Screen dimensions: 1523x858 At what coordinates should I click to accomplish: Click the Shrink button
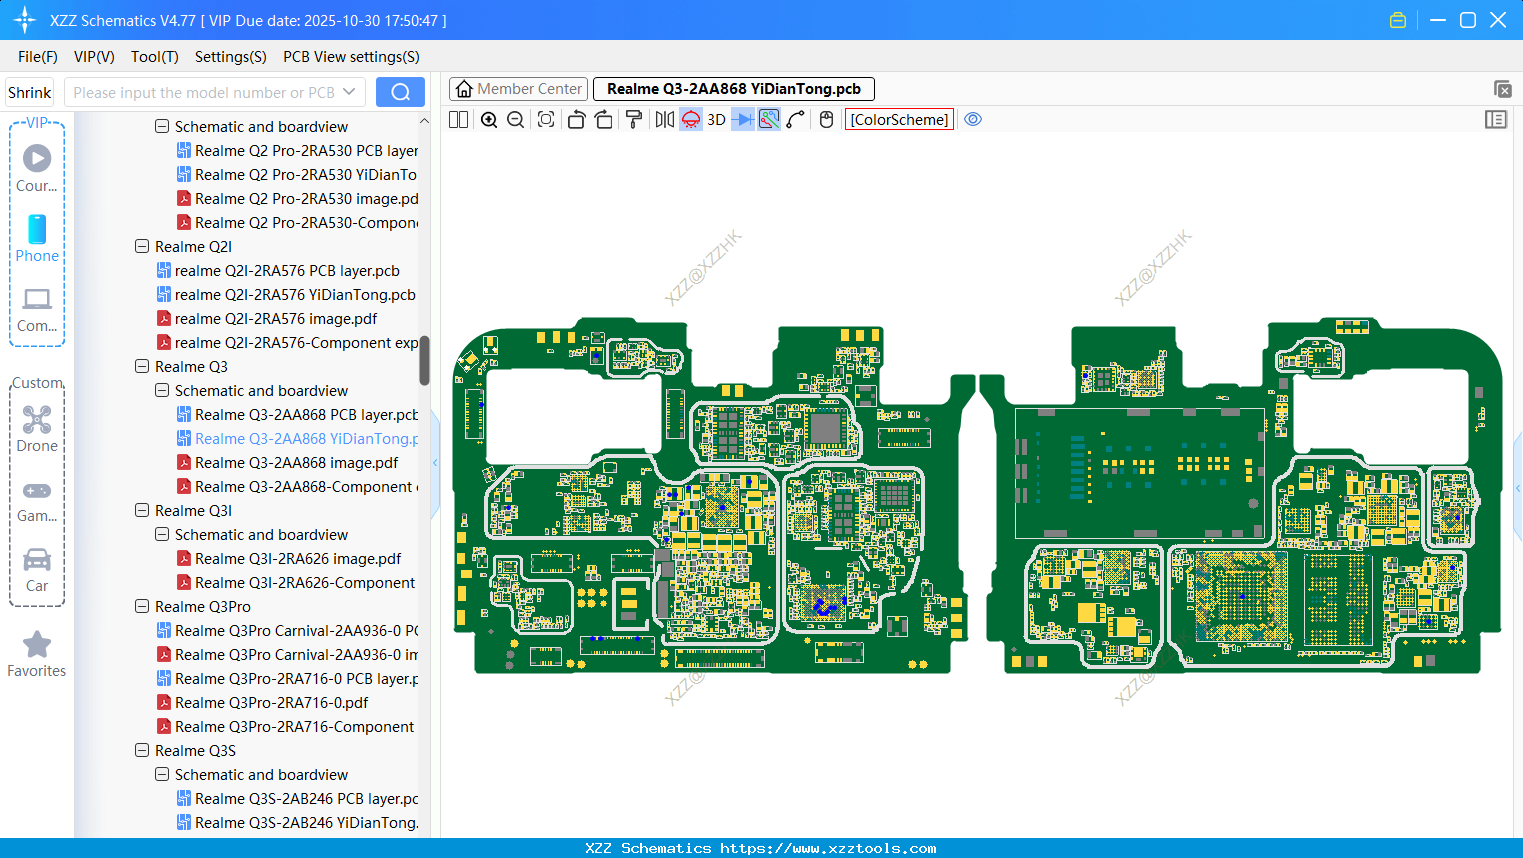30,92
